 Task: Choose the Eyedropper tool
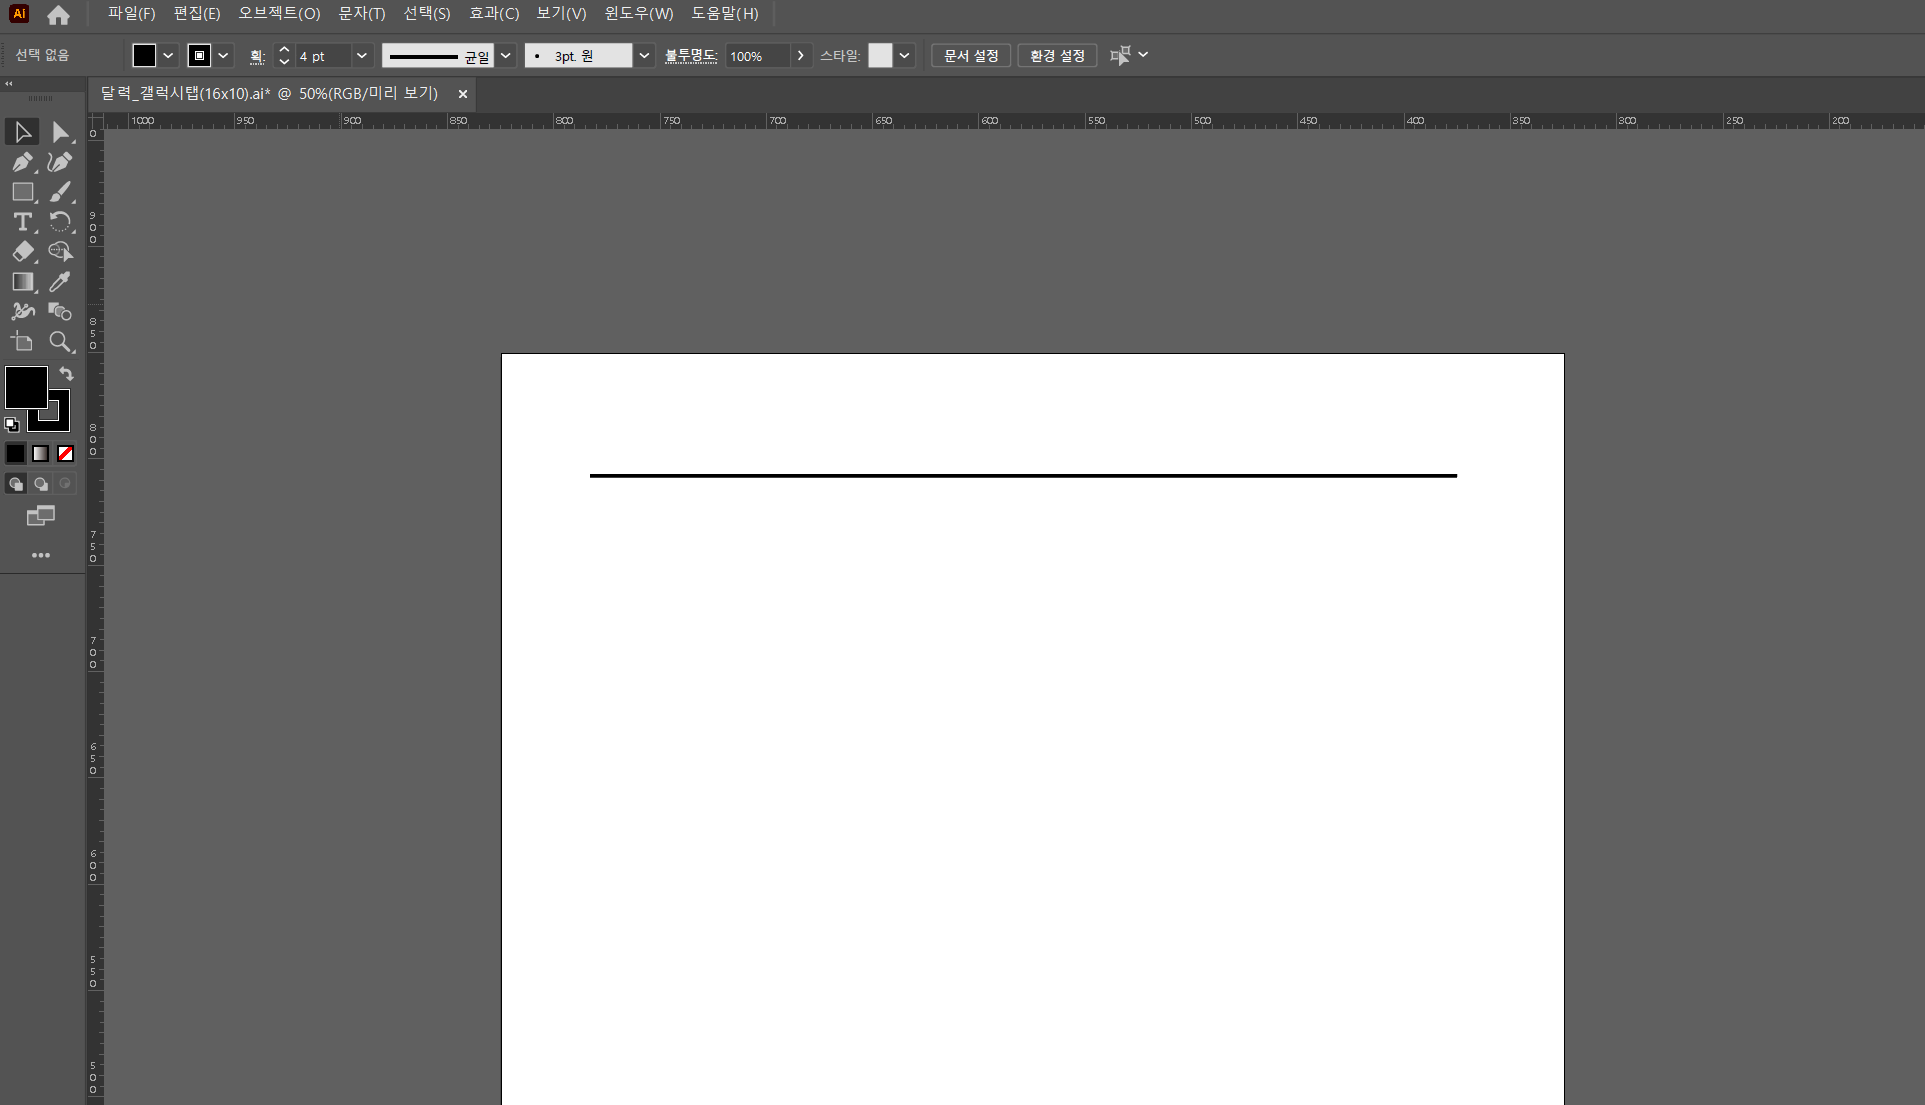(x=60, y=282)
